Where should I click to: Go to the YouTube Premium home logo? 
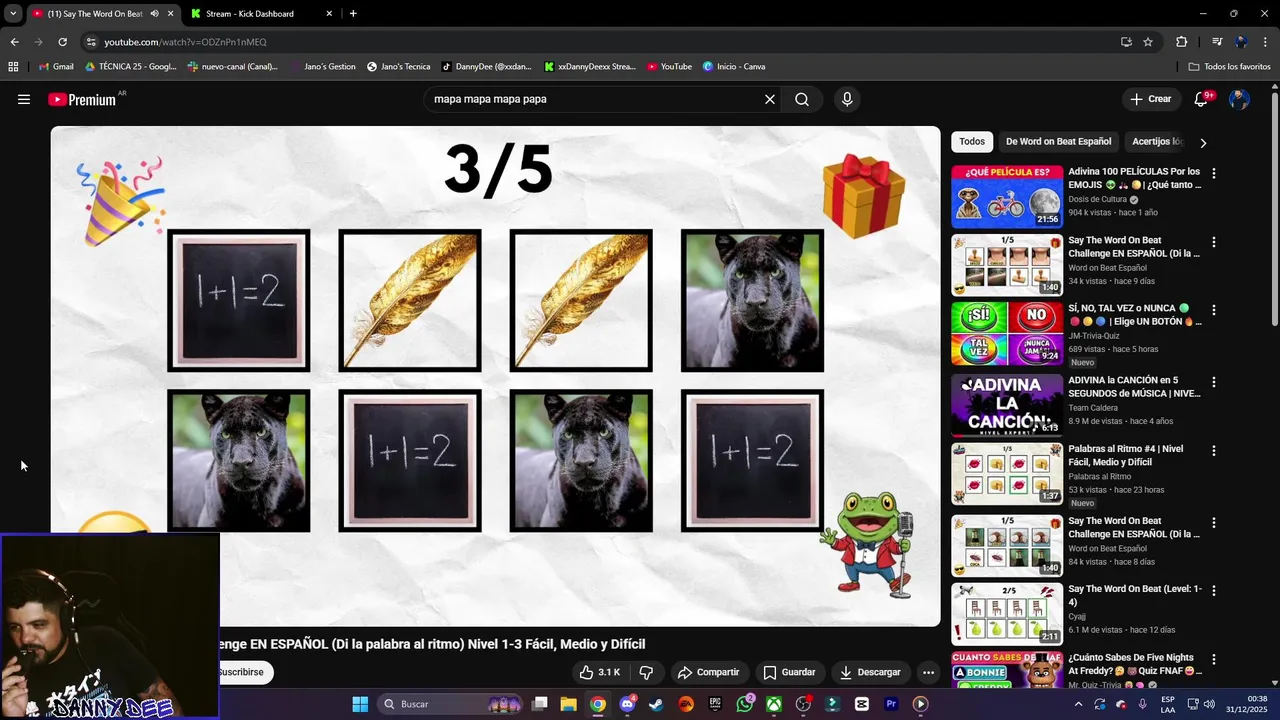click(82, 99)
